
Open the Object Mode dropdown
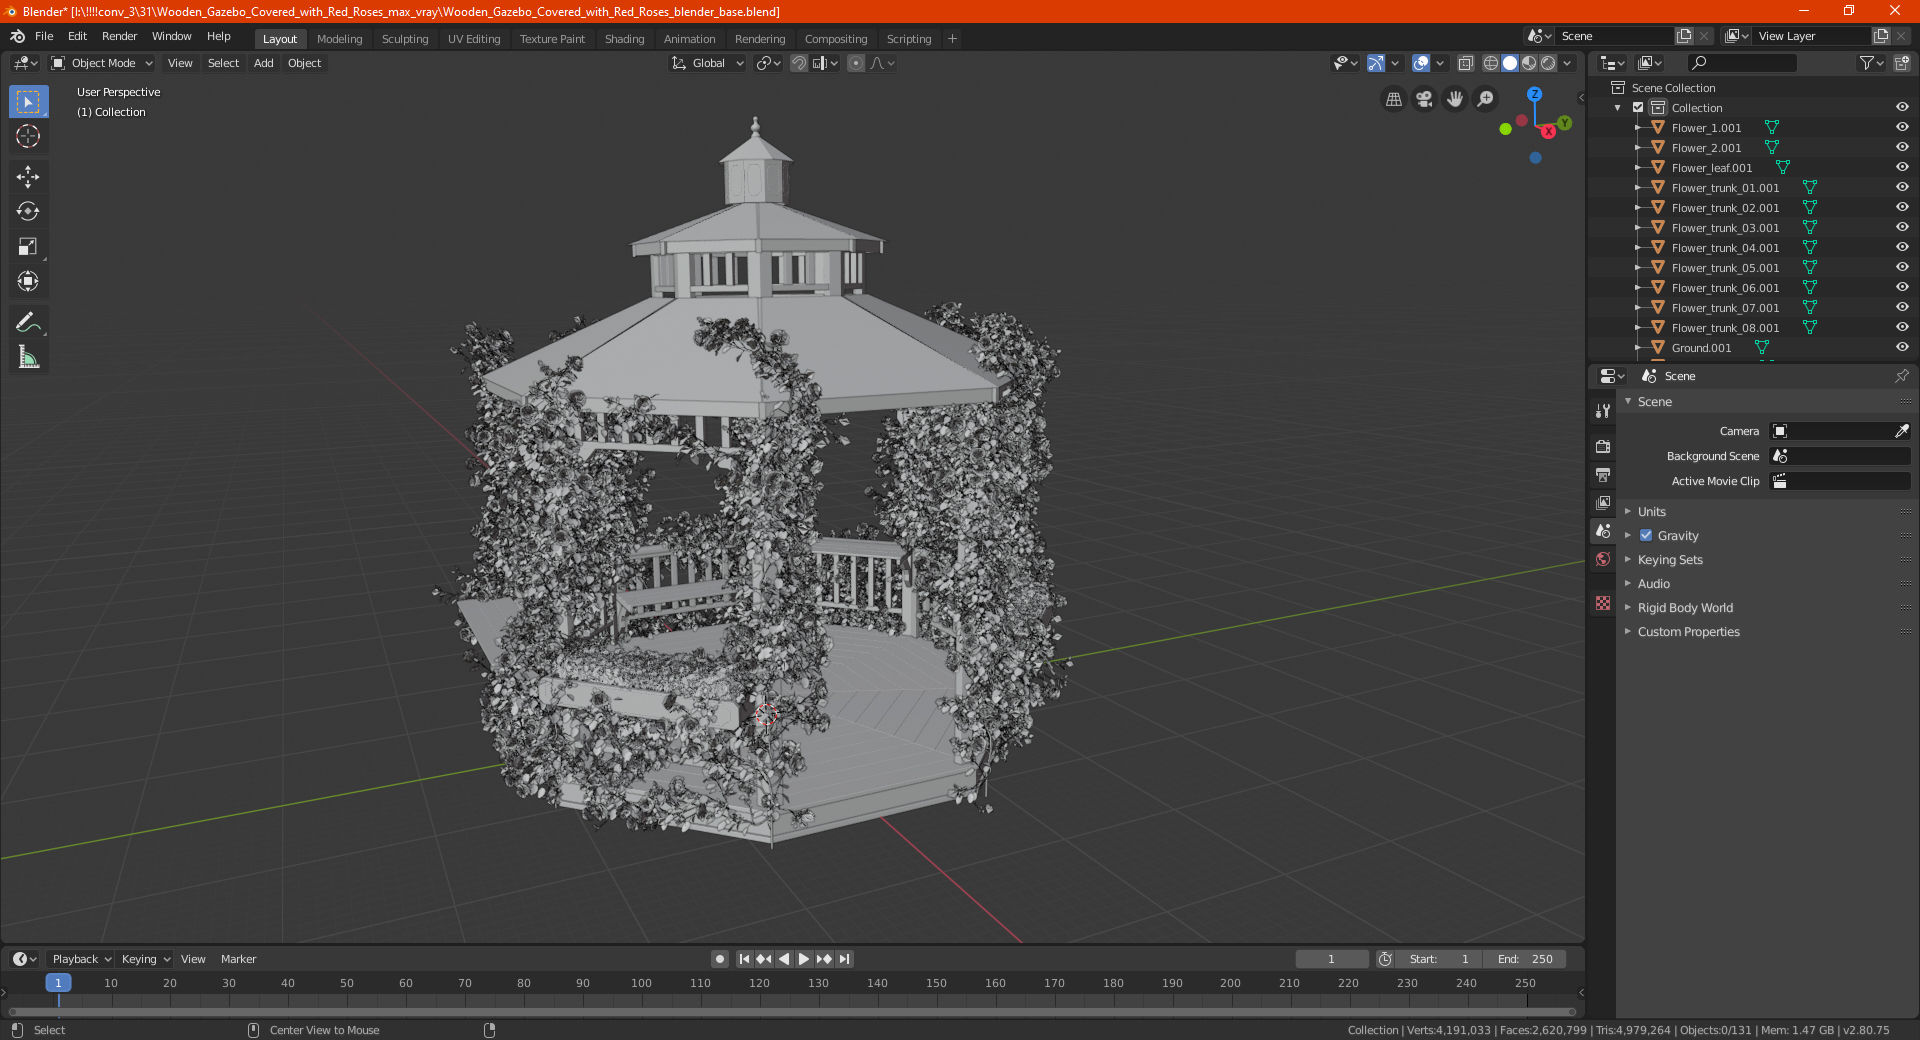(102, 63)
